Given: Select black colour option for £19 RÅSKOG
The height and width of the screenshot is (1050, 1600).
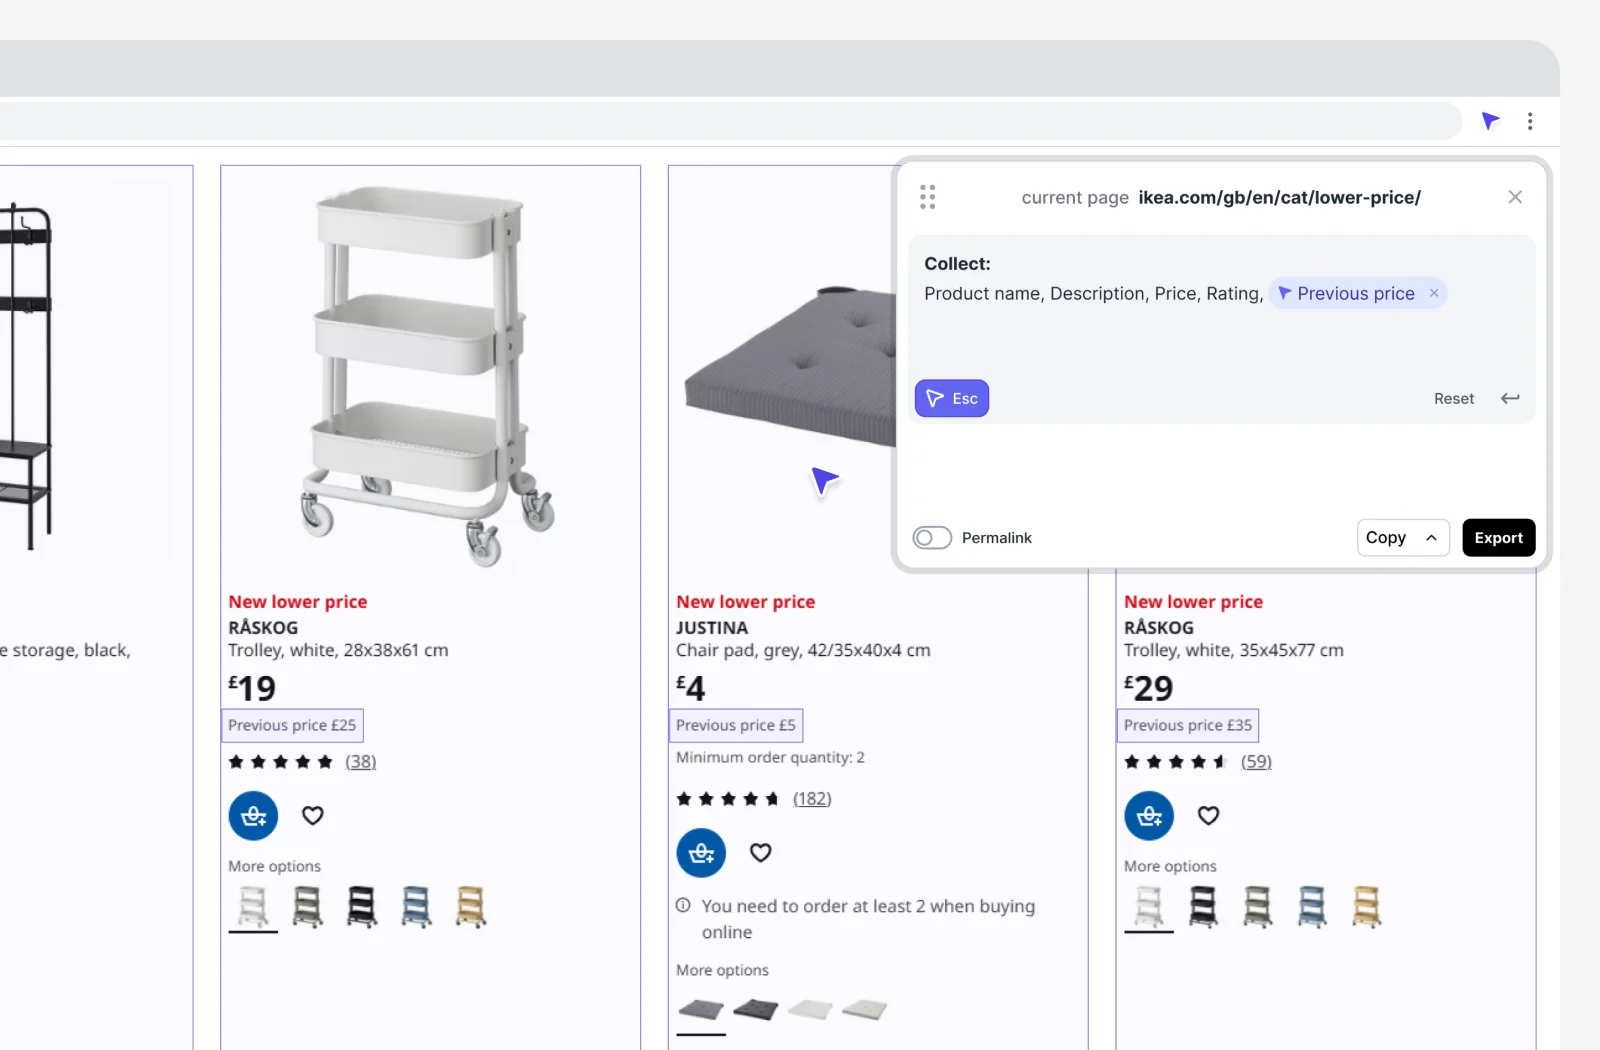Looking at the screenshot, I should coord(362,907).
